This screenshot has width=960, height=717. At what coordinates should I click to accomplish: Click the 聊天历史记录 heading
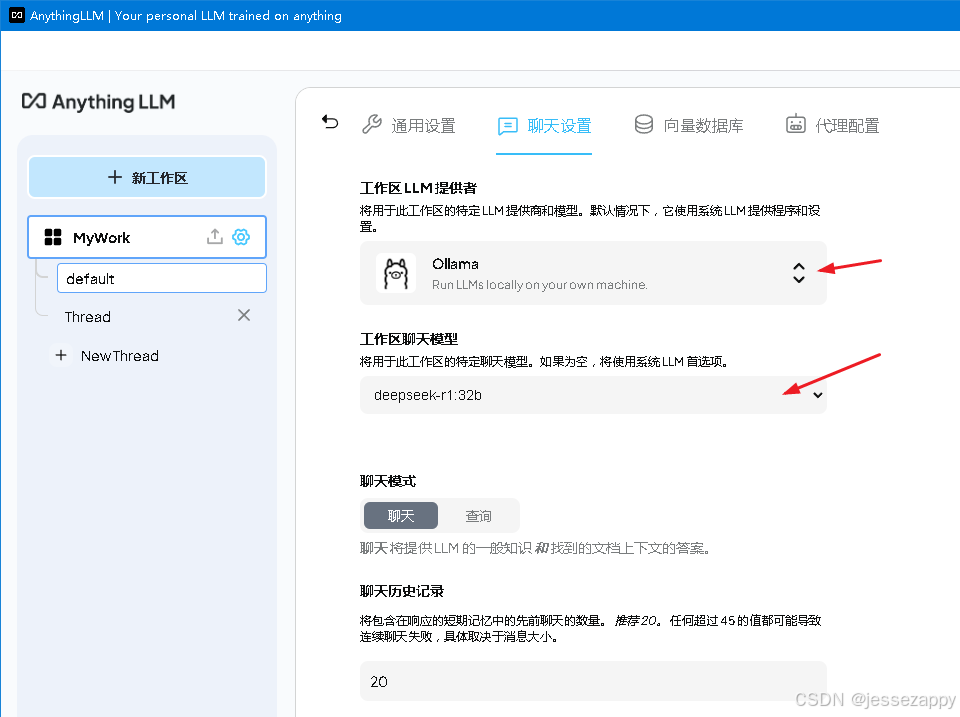[x=402, y=591]
